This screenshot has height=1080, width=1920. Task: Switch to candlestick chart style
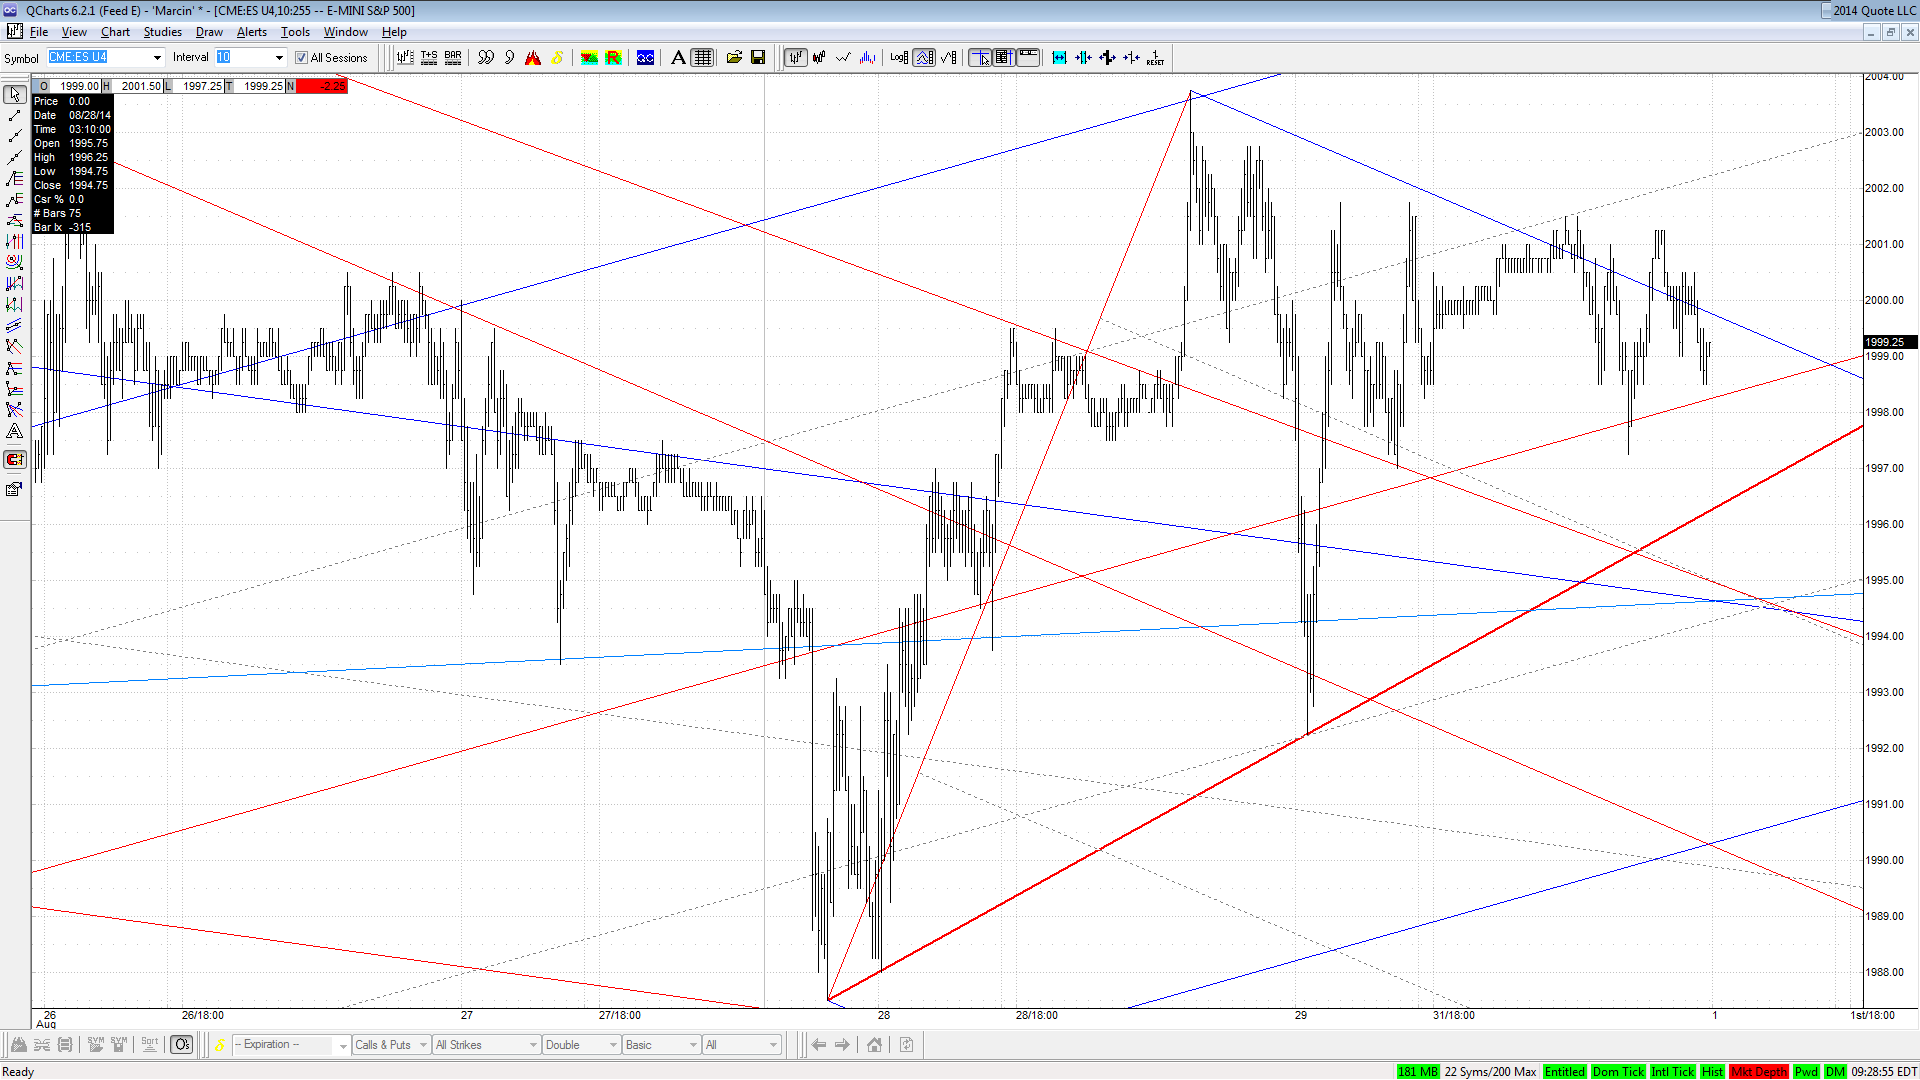819,58
